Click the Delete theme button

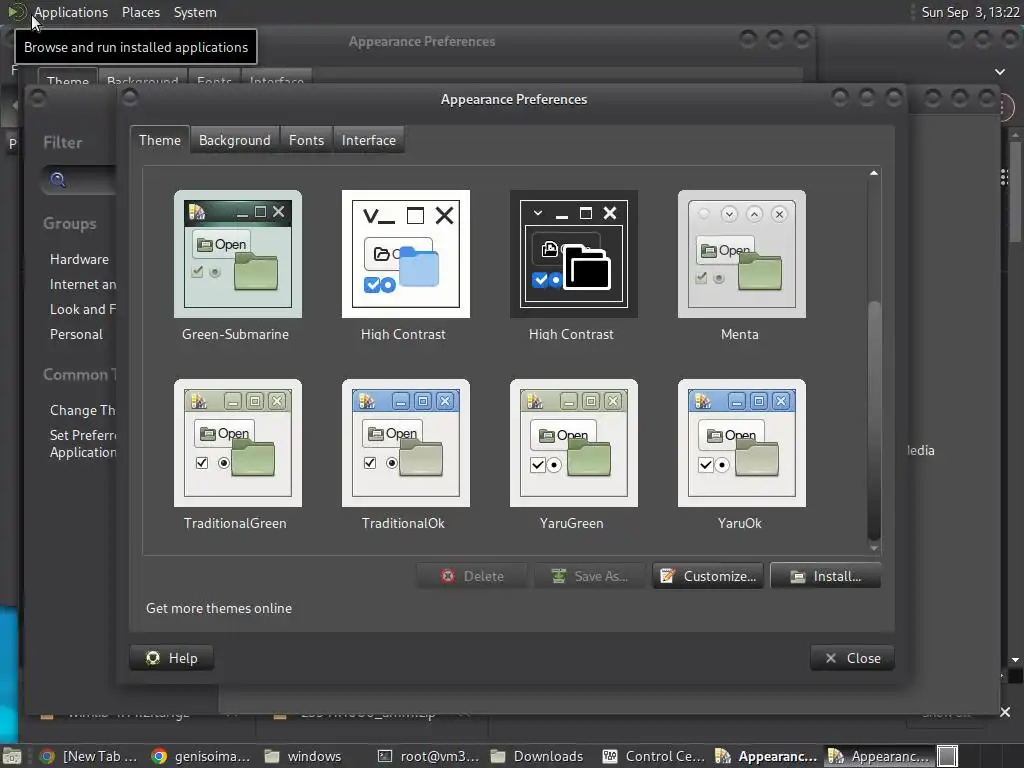(472, 576)
